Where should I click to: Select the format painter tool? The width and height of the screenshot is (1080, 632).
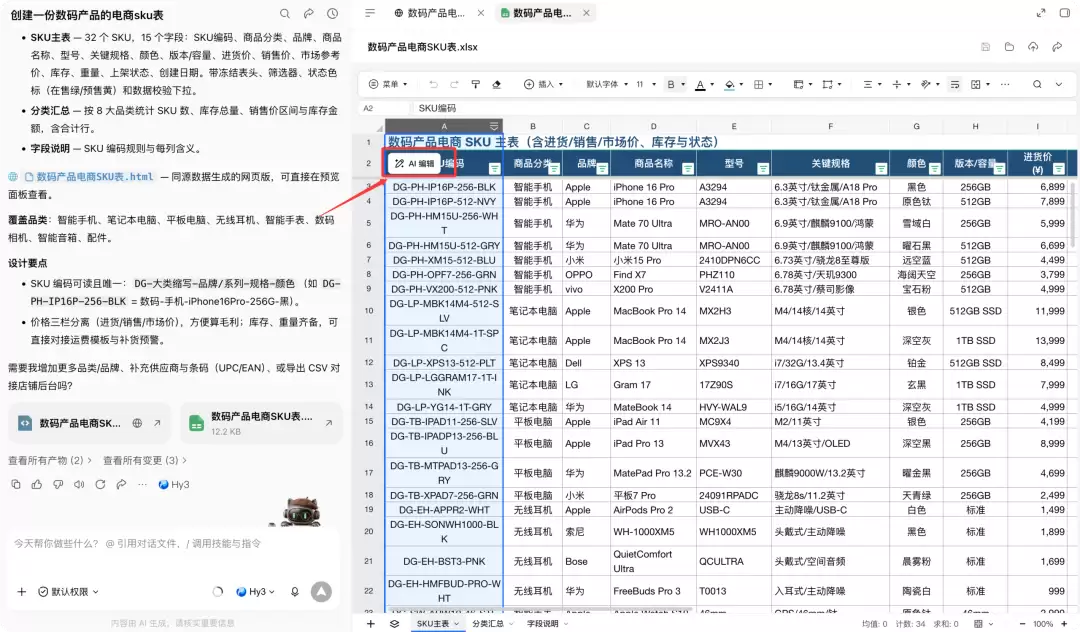[x=475, y=84]
